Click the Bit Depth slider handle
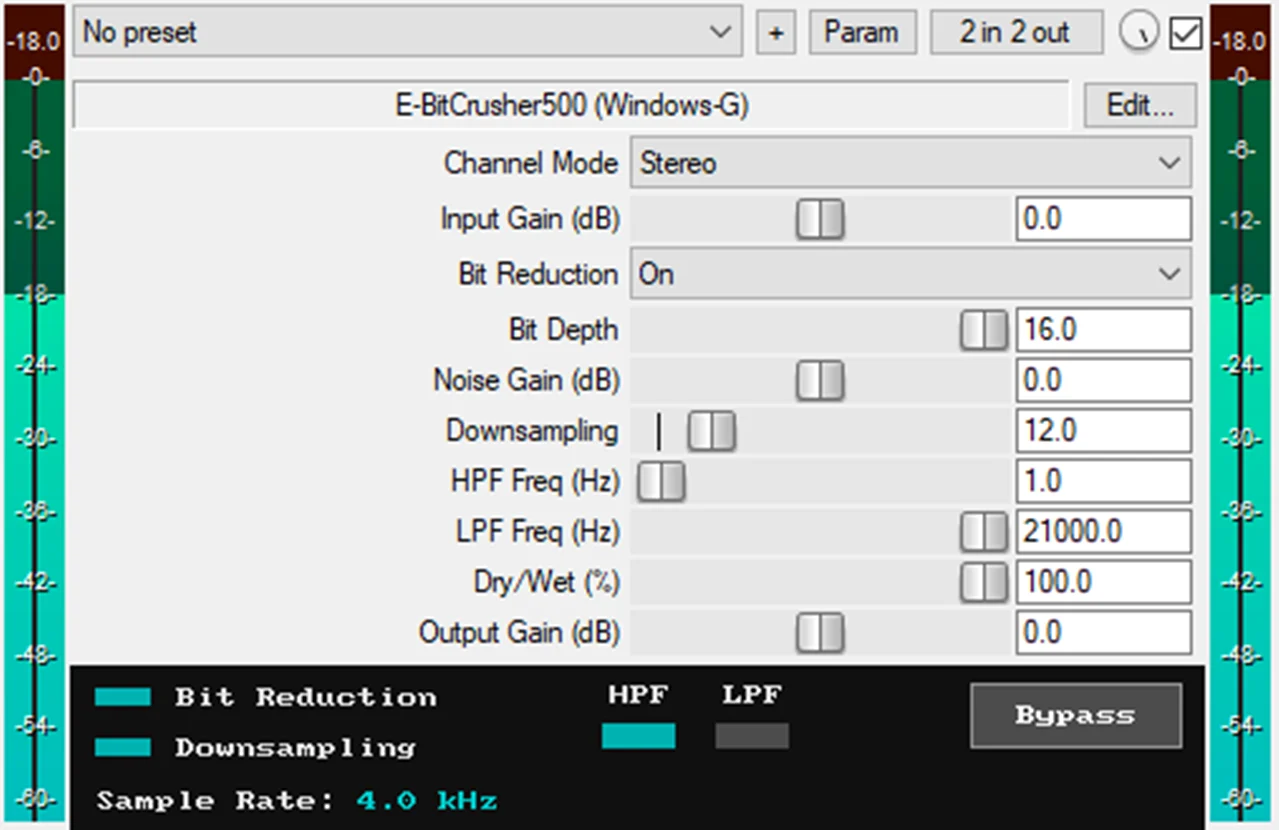 [x=984, y=330]
